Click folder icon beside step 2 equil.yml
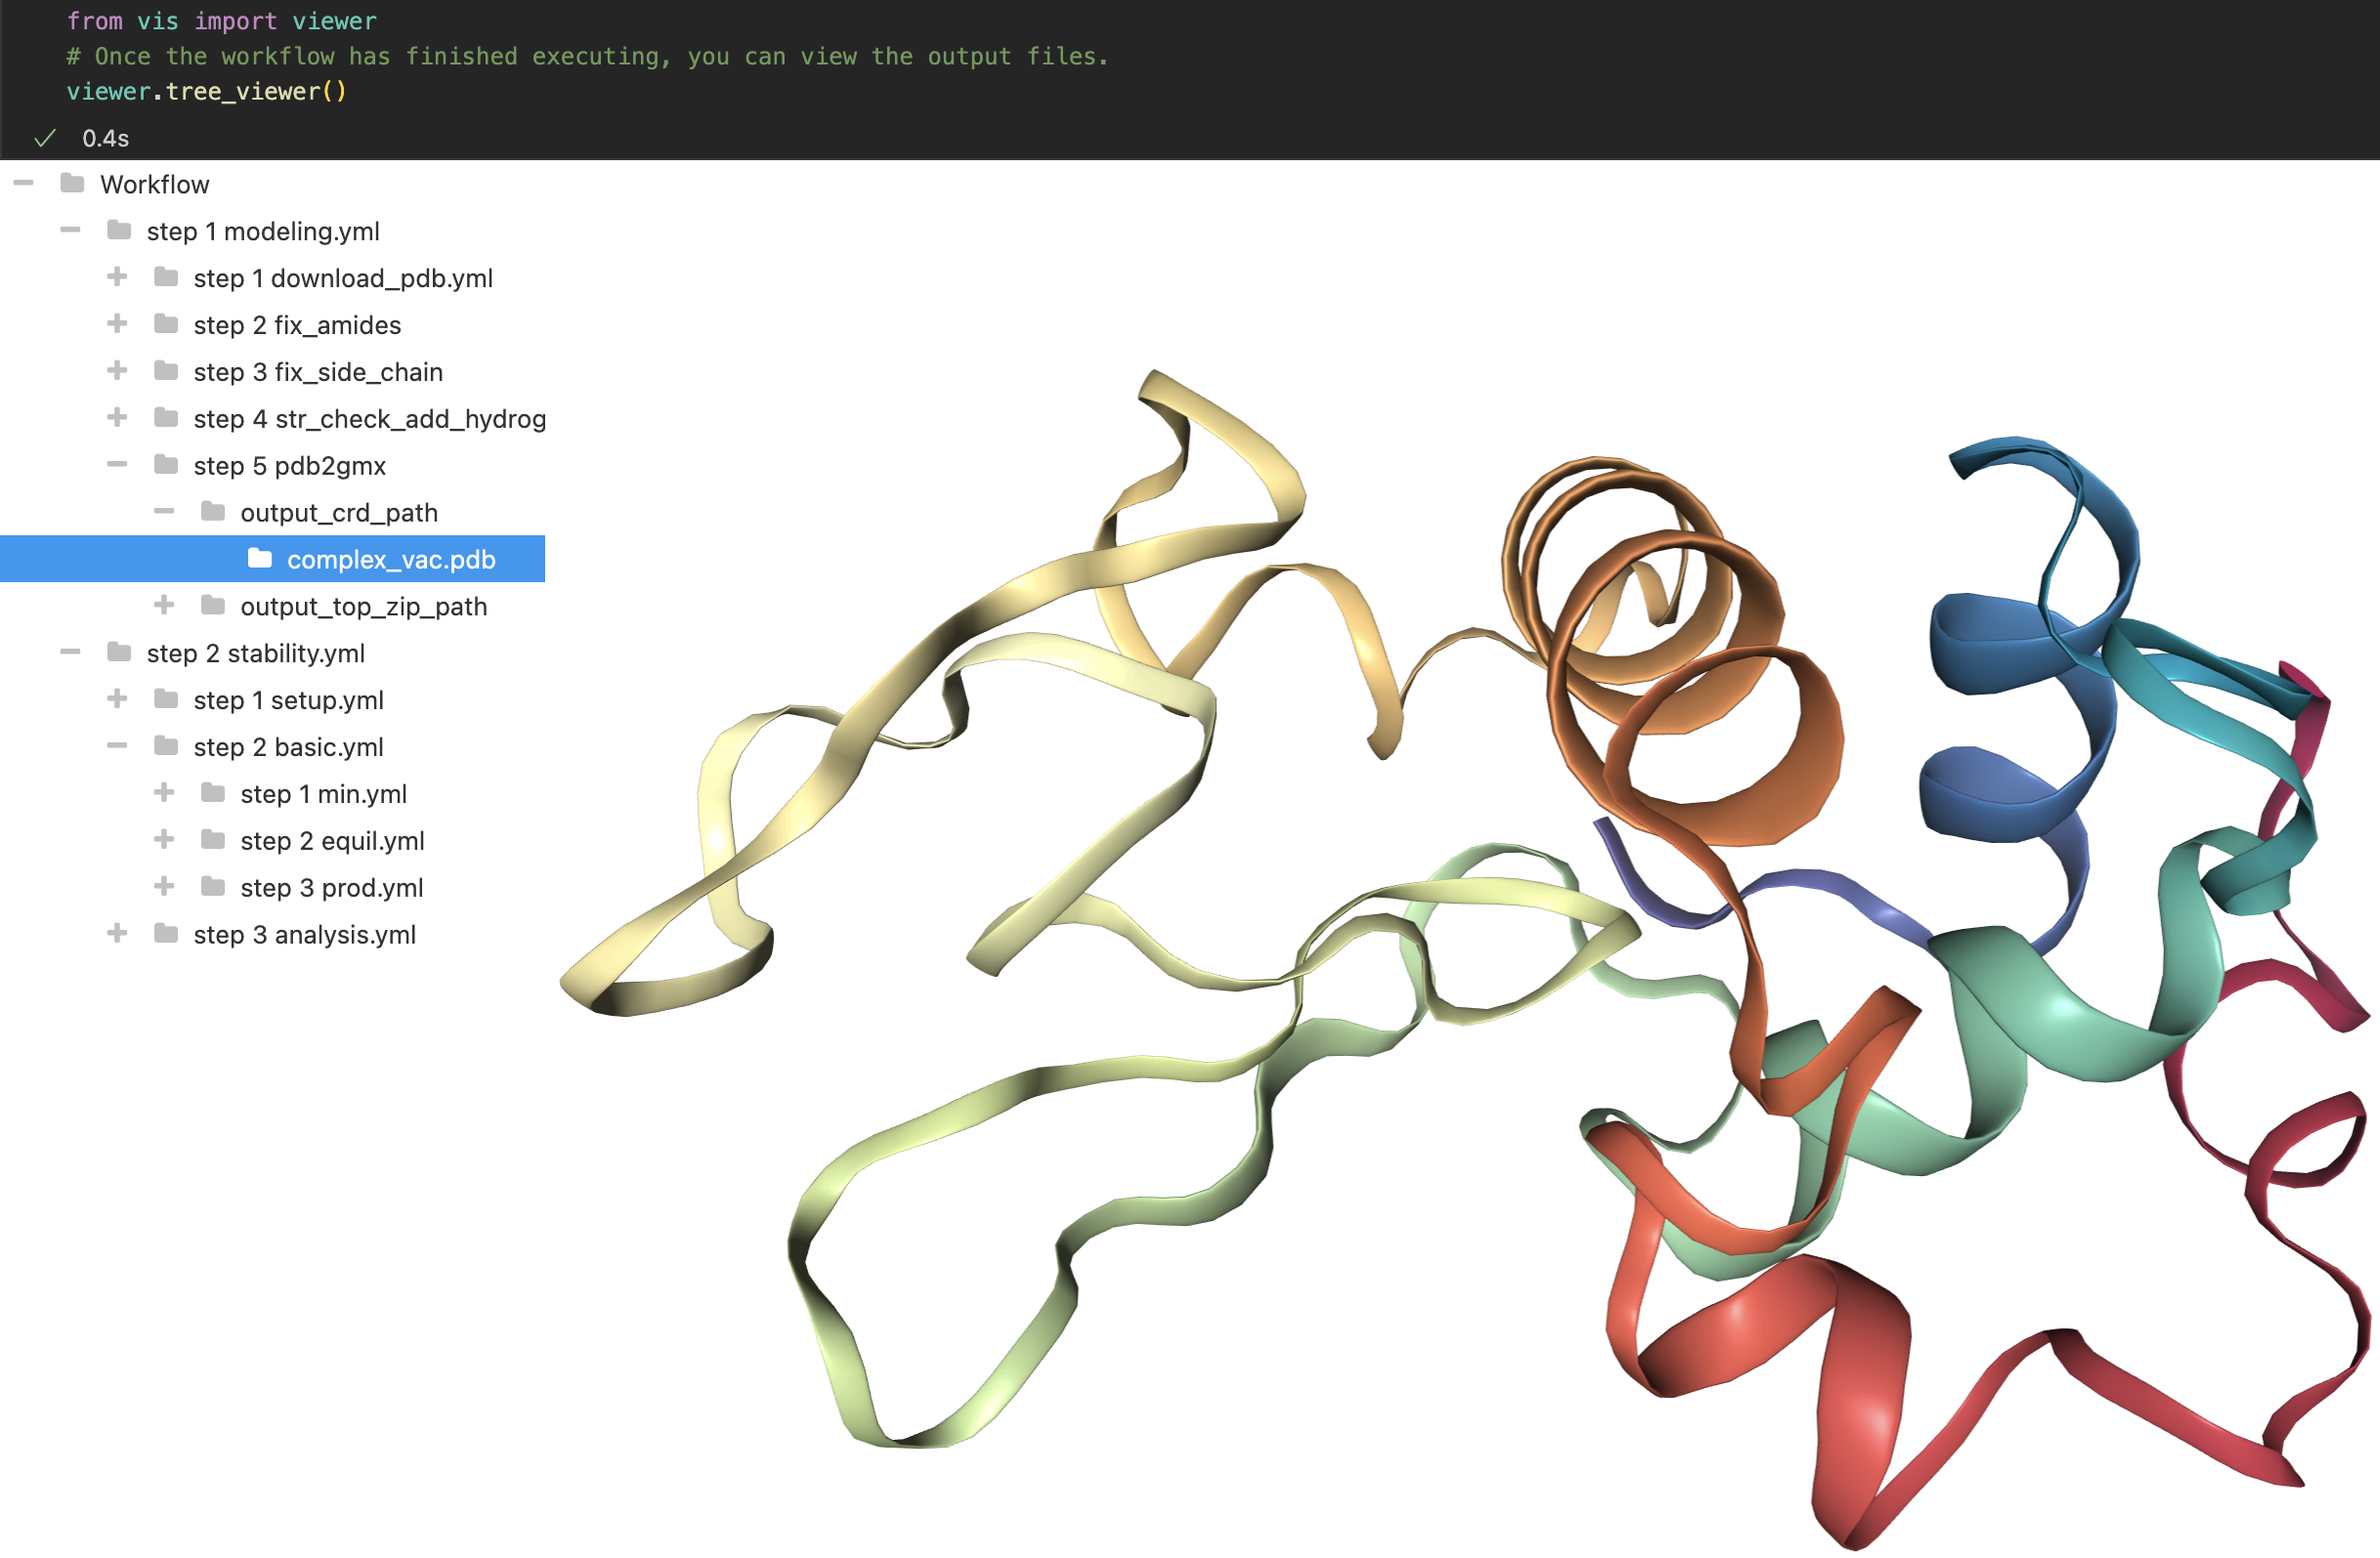The width and height of the screenshot is (2380, 1558). click(213, 839)
